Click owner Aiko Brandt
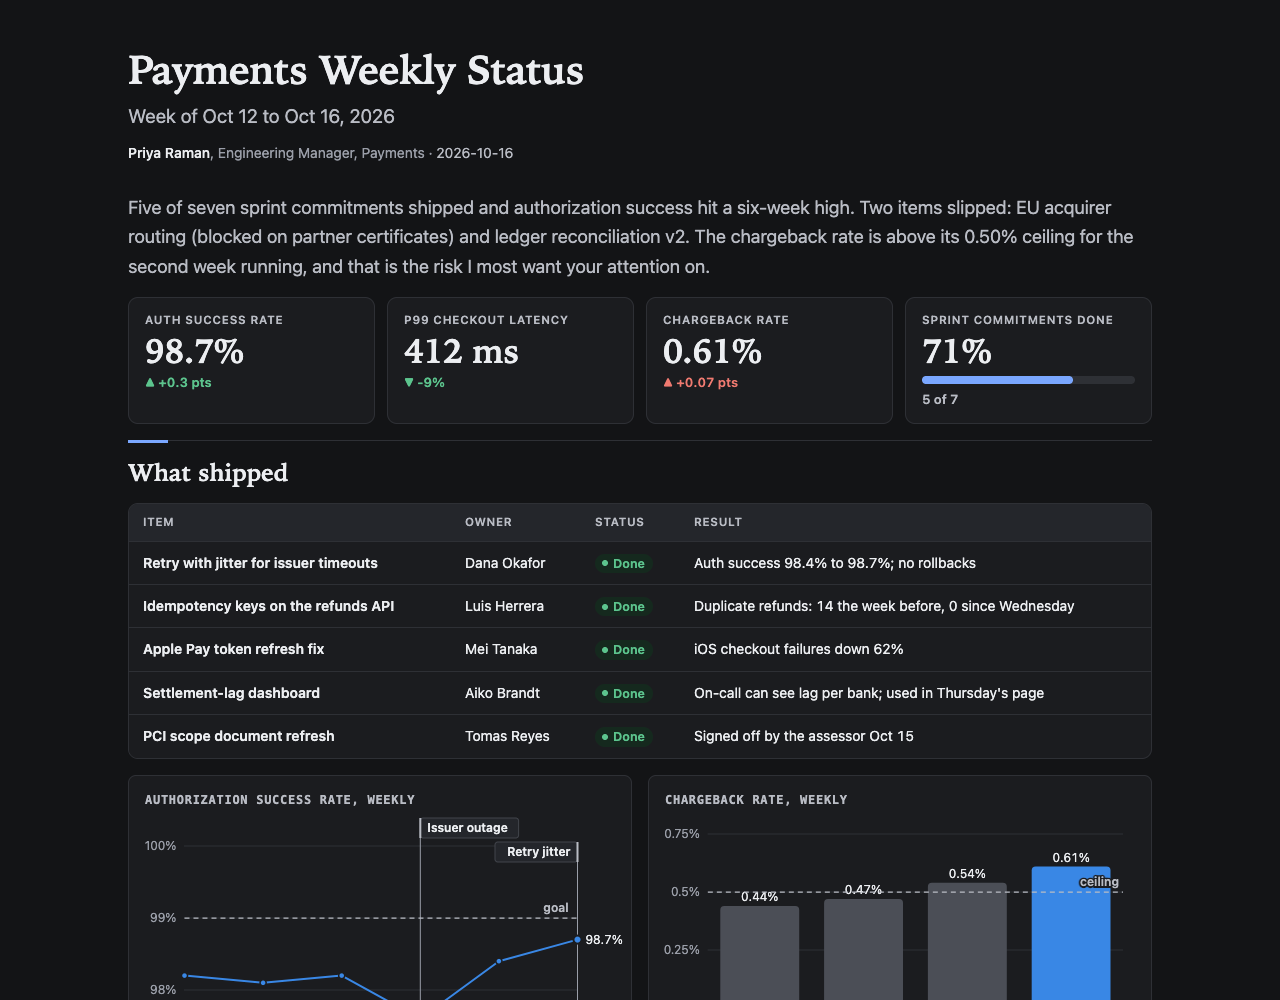The height and width of the screenshot is (1000, 1280). coord(502,693)
